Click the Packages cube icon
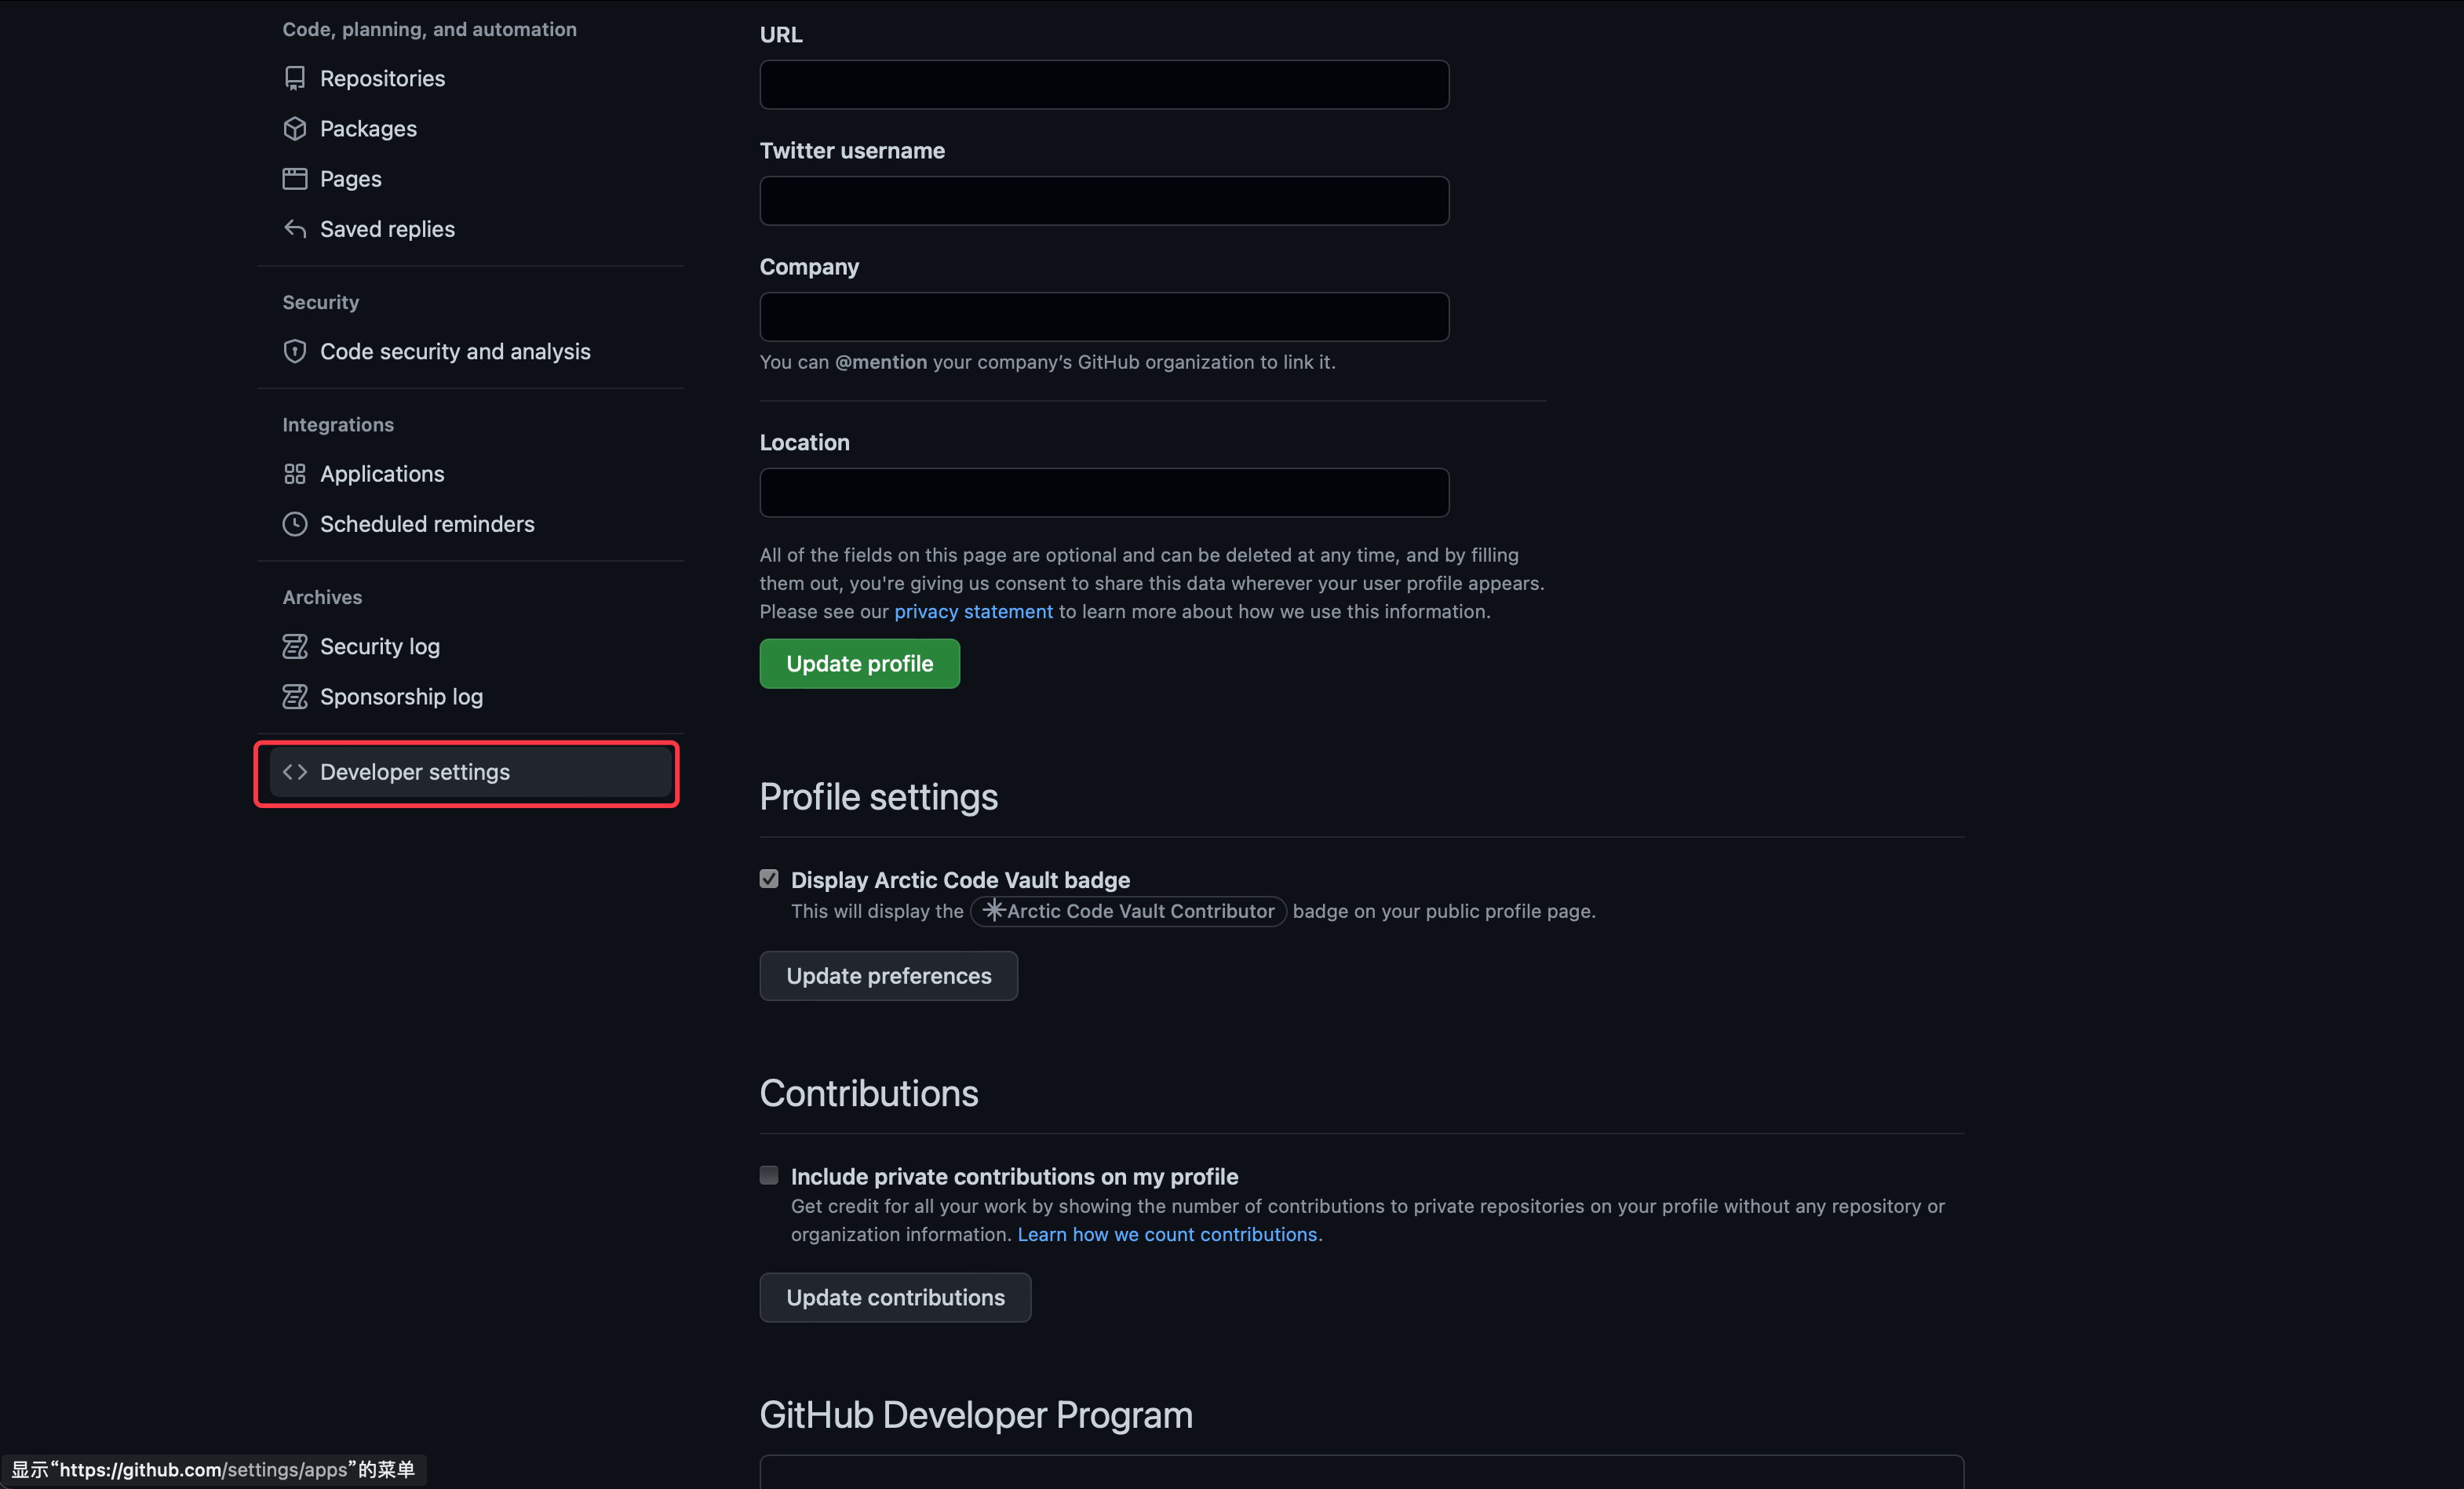Image resolution: width=2464 pixels, height=1489 pixels. point(294,128)
